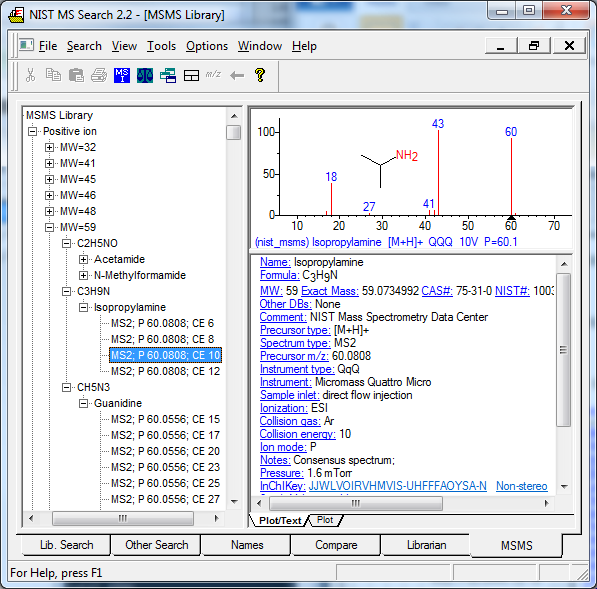
Task: Collapse the Isopropylamine tree node
Action: tap(83, 307)
